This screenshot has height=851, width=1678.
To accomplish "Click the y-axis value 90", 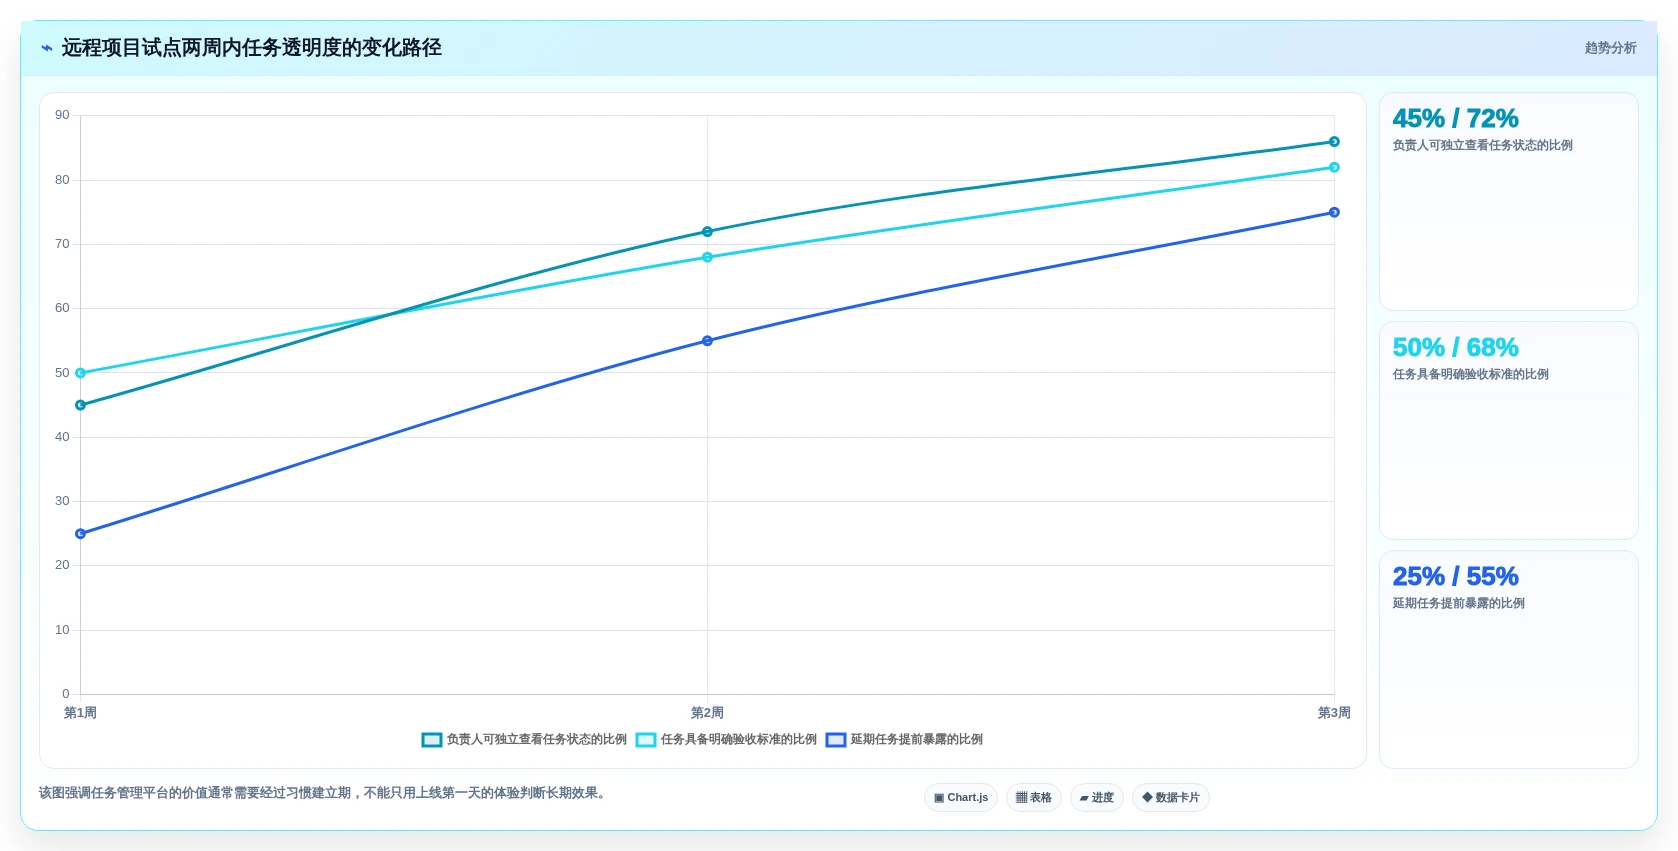I will point(62,116).
